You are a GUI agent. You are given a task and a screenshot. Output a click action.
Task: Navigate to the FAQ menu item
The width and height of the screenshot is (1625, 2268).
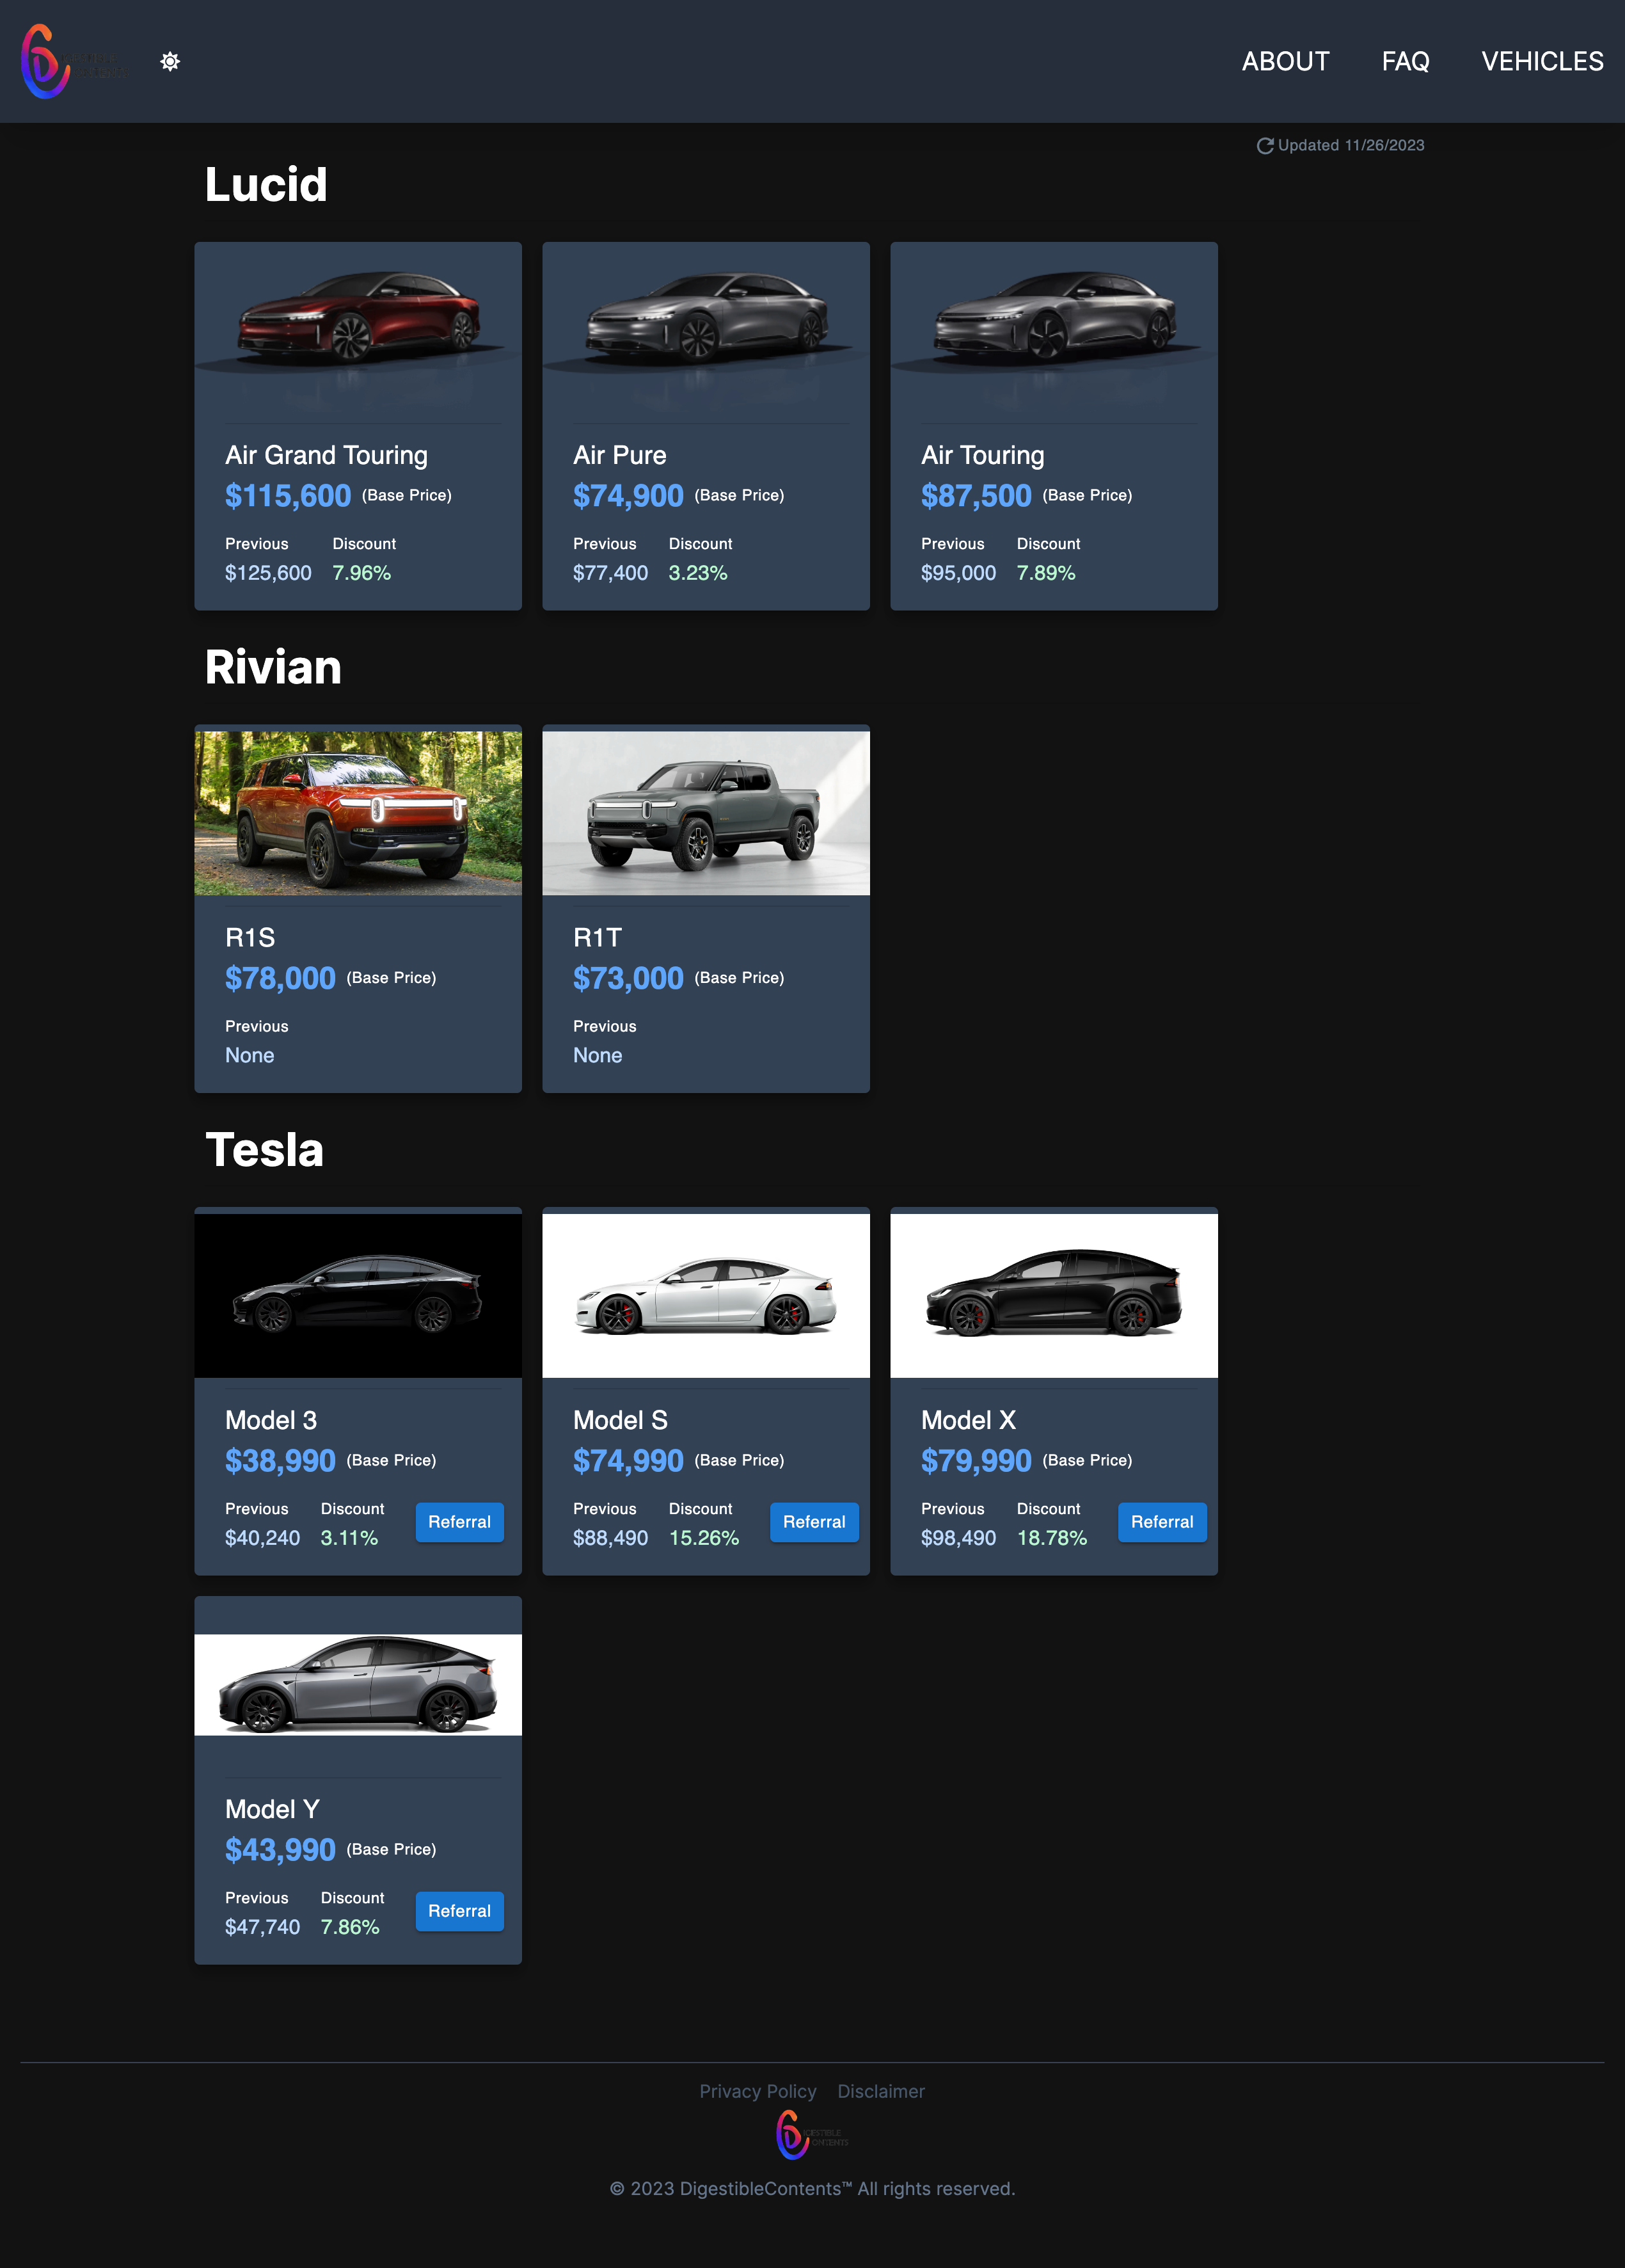[x=1405, y=61]
